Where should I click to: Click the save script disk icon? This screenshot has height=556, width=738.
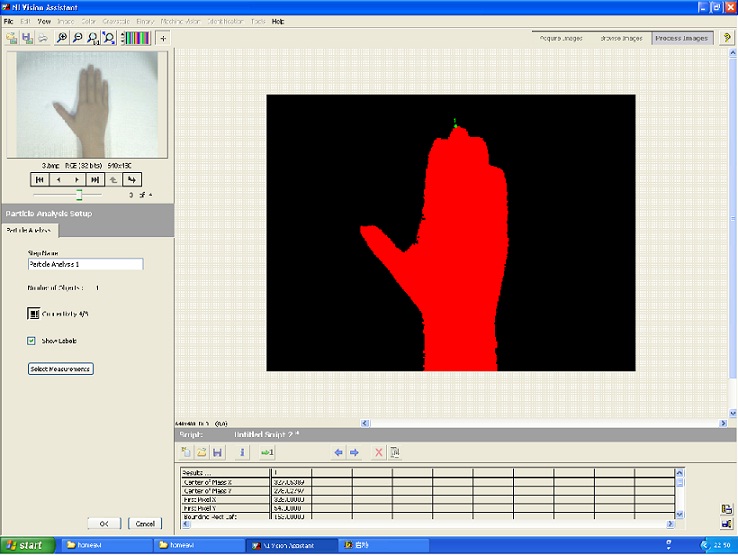click(217, 452)
